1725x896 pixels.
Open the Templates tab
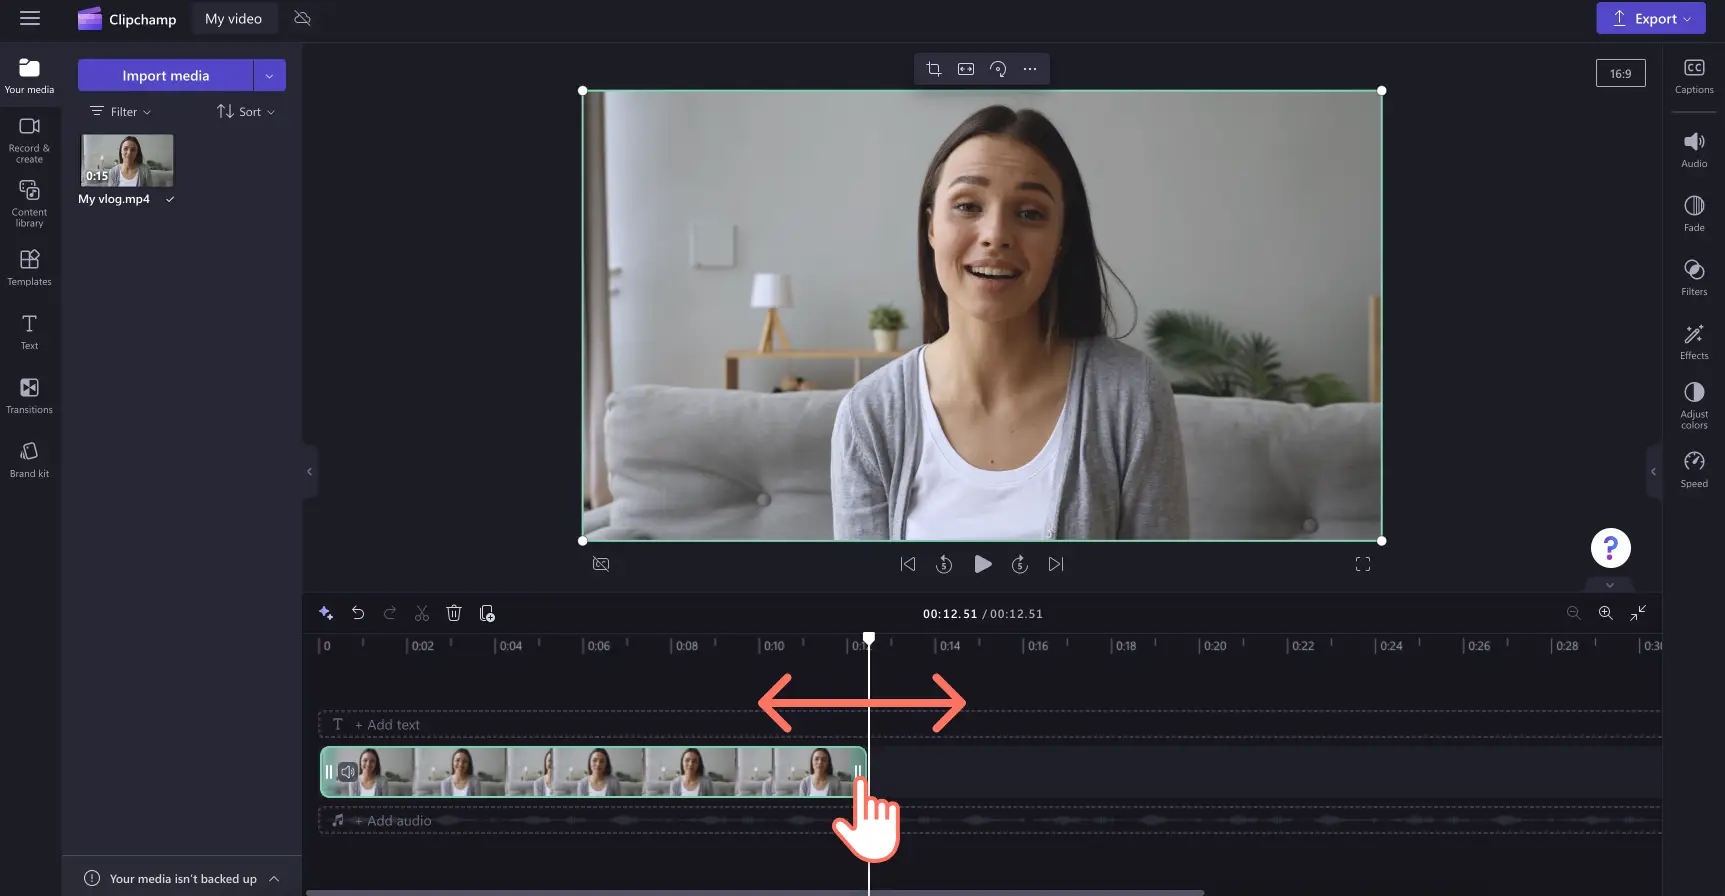pos(29,268)
